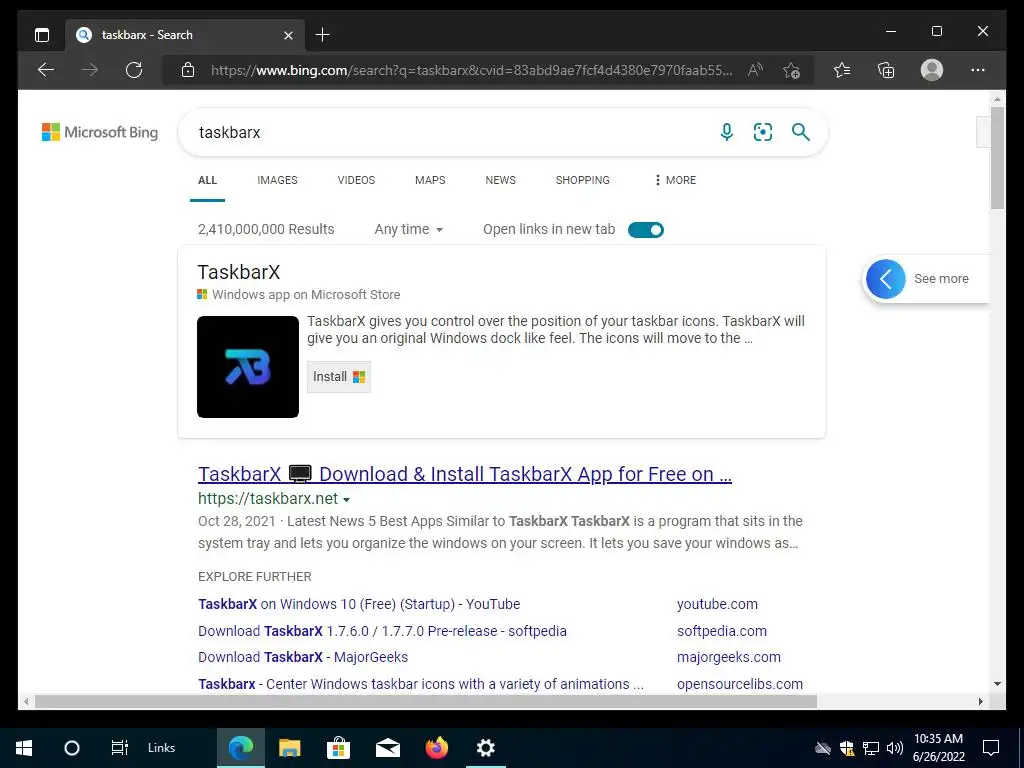Click the horizontal scrollbar right arrow
Viewport: 1024px width, 768px height.
click(x=980, y=701)
